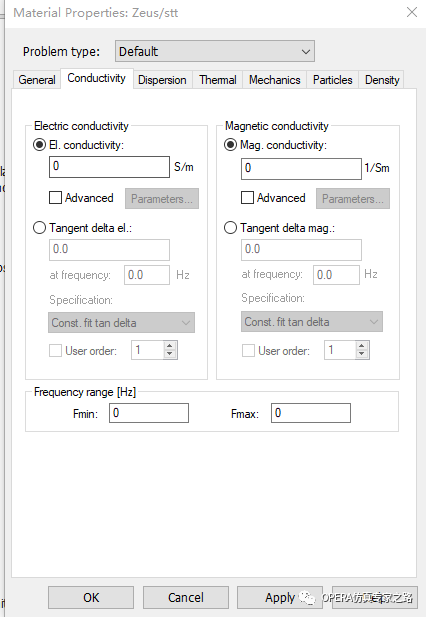Viewport: 426px width, 617px height.
Task: Focus the Fmin frequency input field
Action: coord(149,413)
